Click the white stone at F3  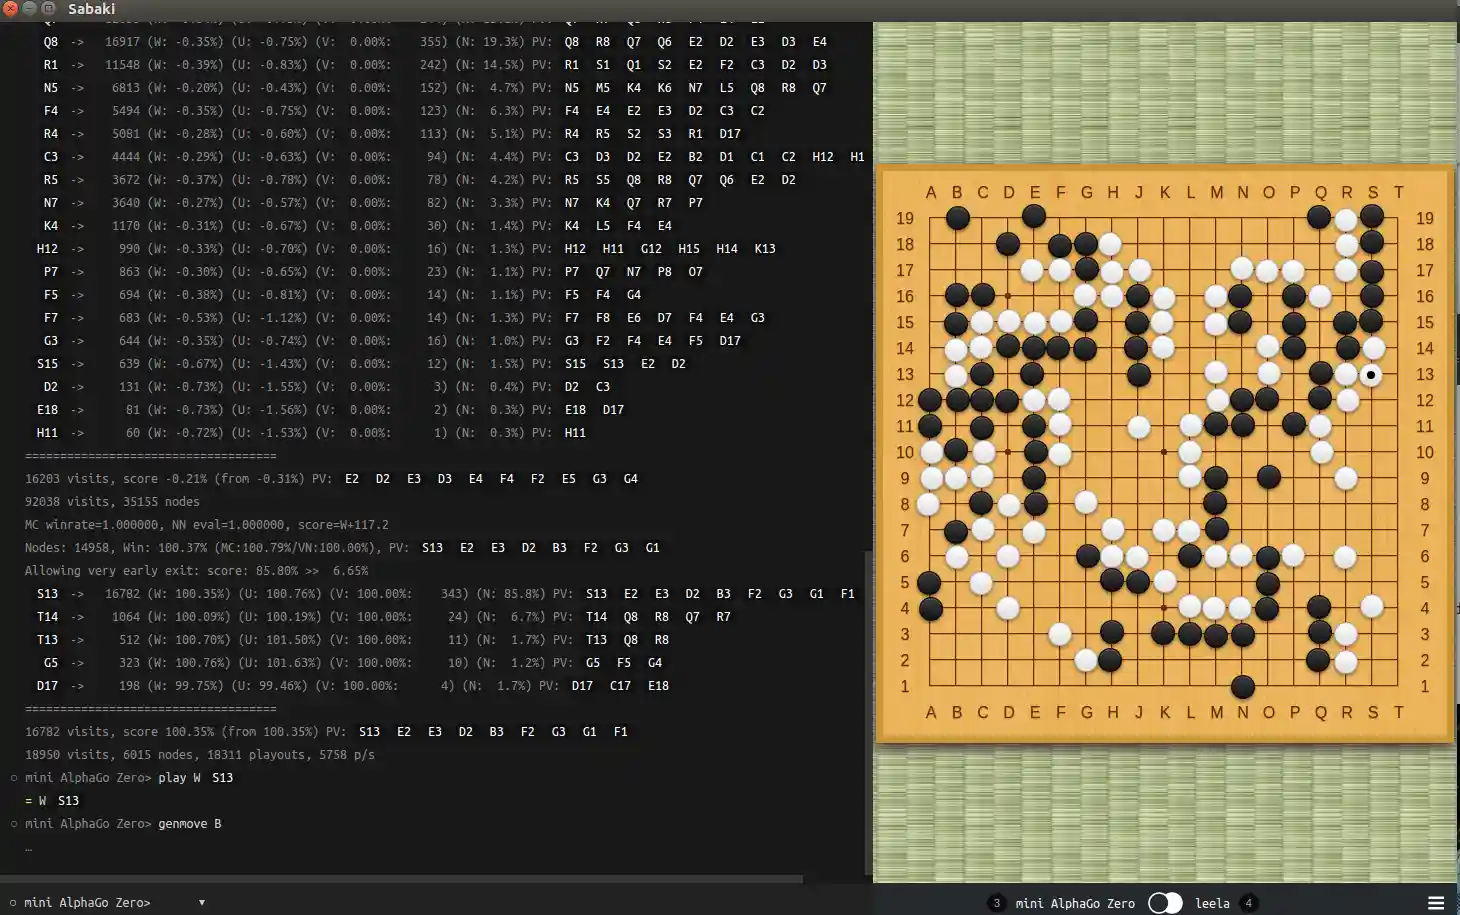1060,633
